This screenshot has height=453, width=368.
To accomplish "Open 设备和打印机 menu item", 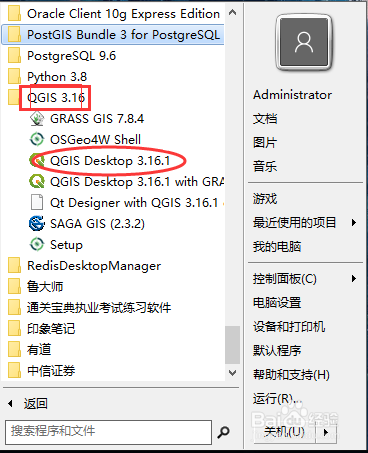I will click(x=289, y=326).
